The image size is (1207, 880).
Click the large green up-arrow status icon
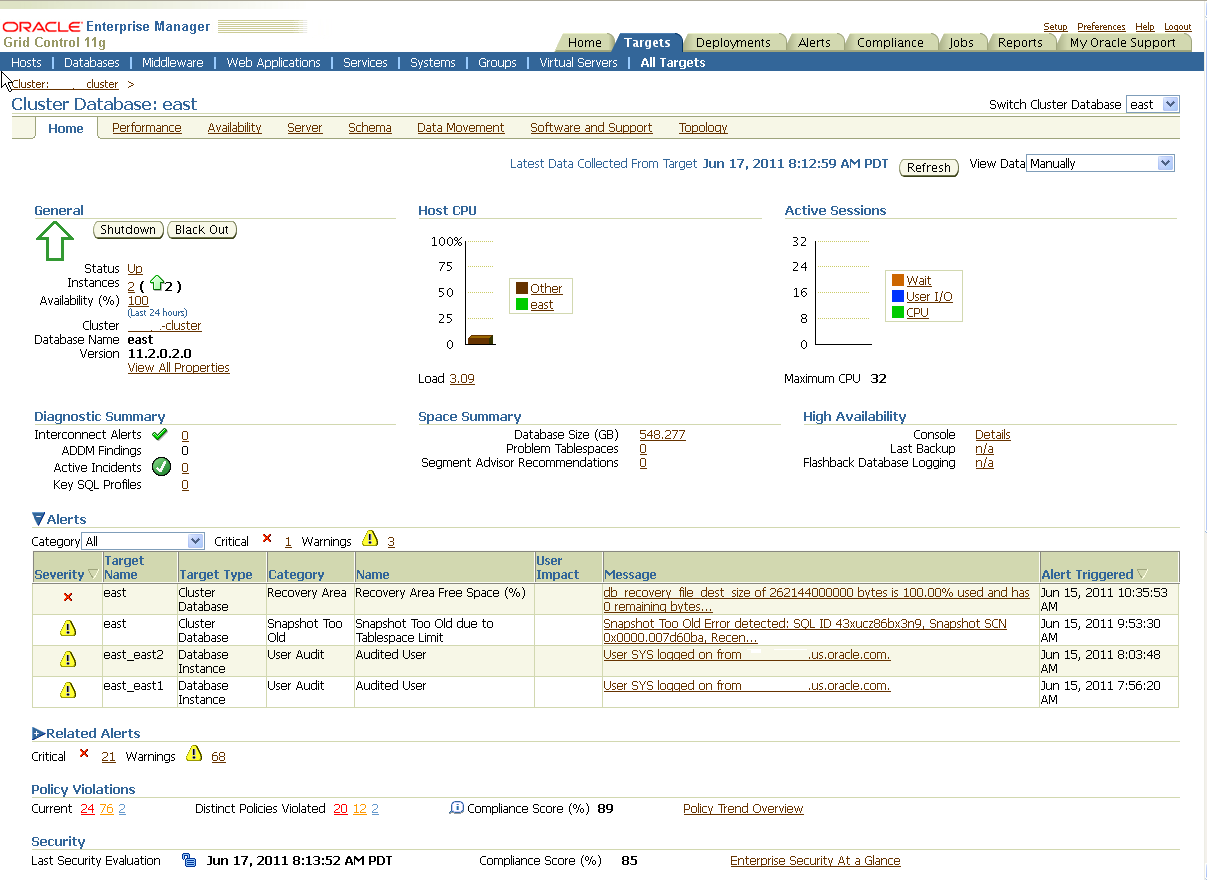(55, 241)
